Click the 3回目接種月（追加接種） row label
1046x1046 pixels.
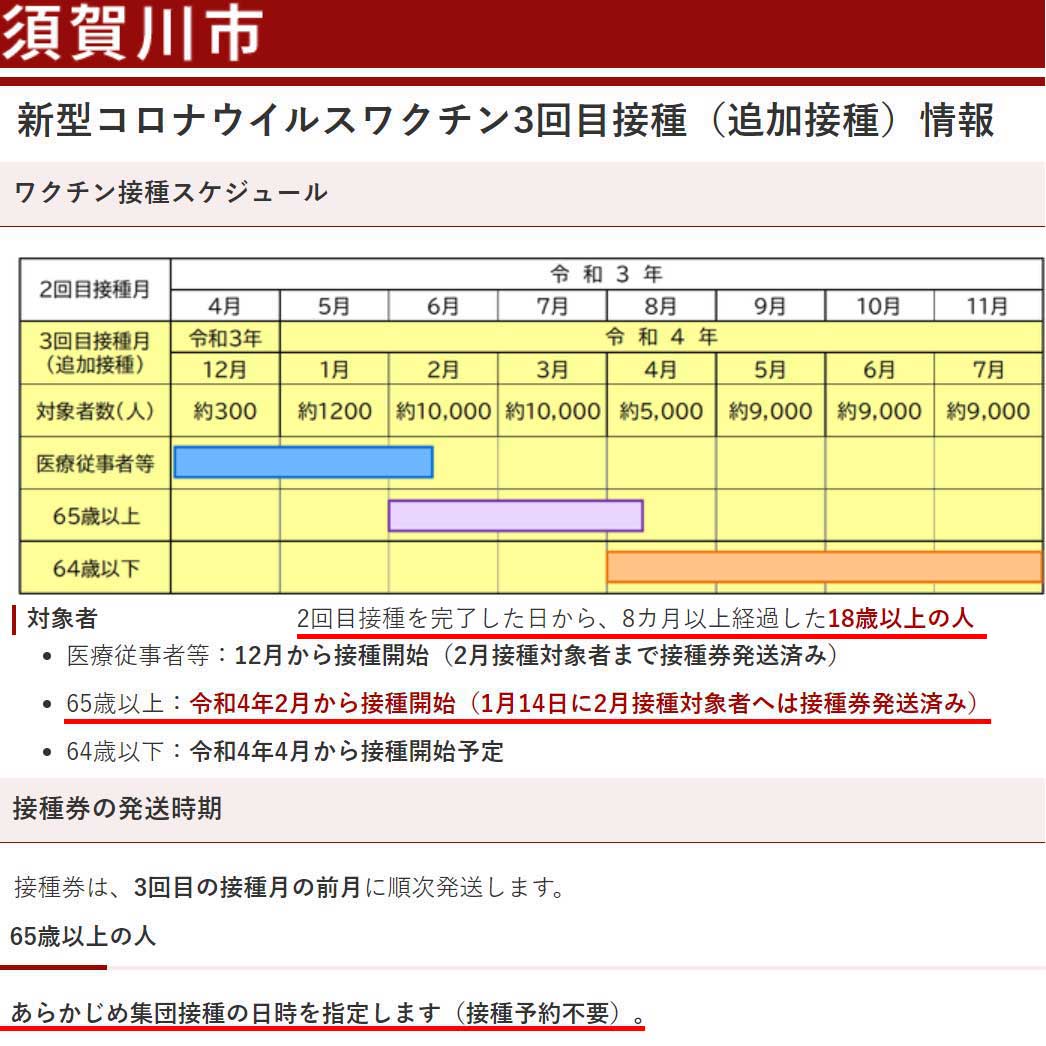[x=95, y=352]
